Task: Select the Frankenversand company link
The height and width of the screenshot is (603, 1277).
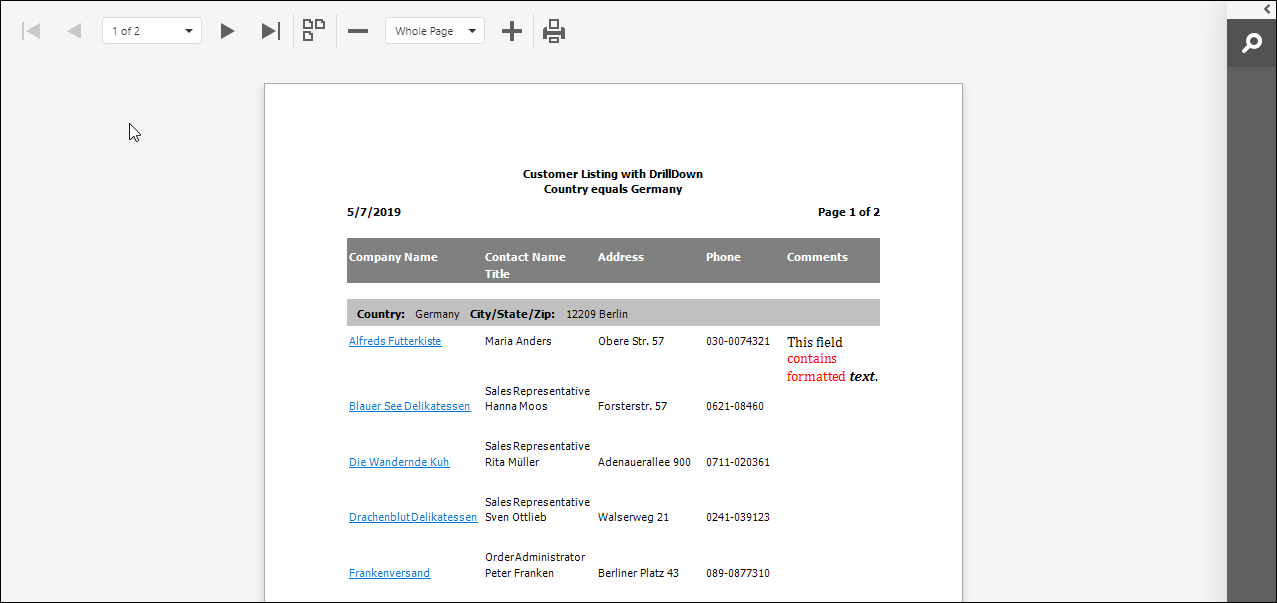Action: [x=389, y=573]
